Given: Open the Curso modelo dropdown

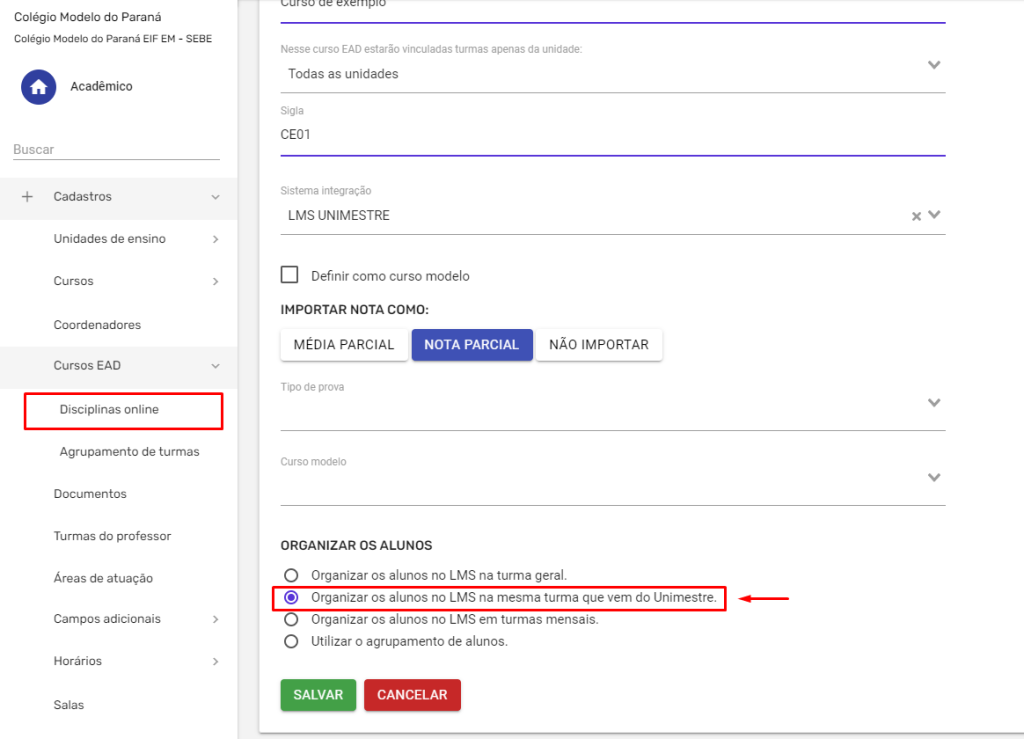Looking at the screenshot, I should (934, 477).
